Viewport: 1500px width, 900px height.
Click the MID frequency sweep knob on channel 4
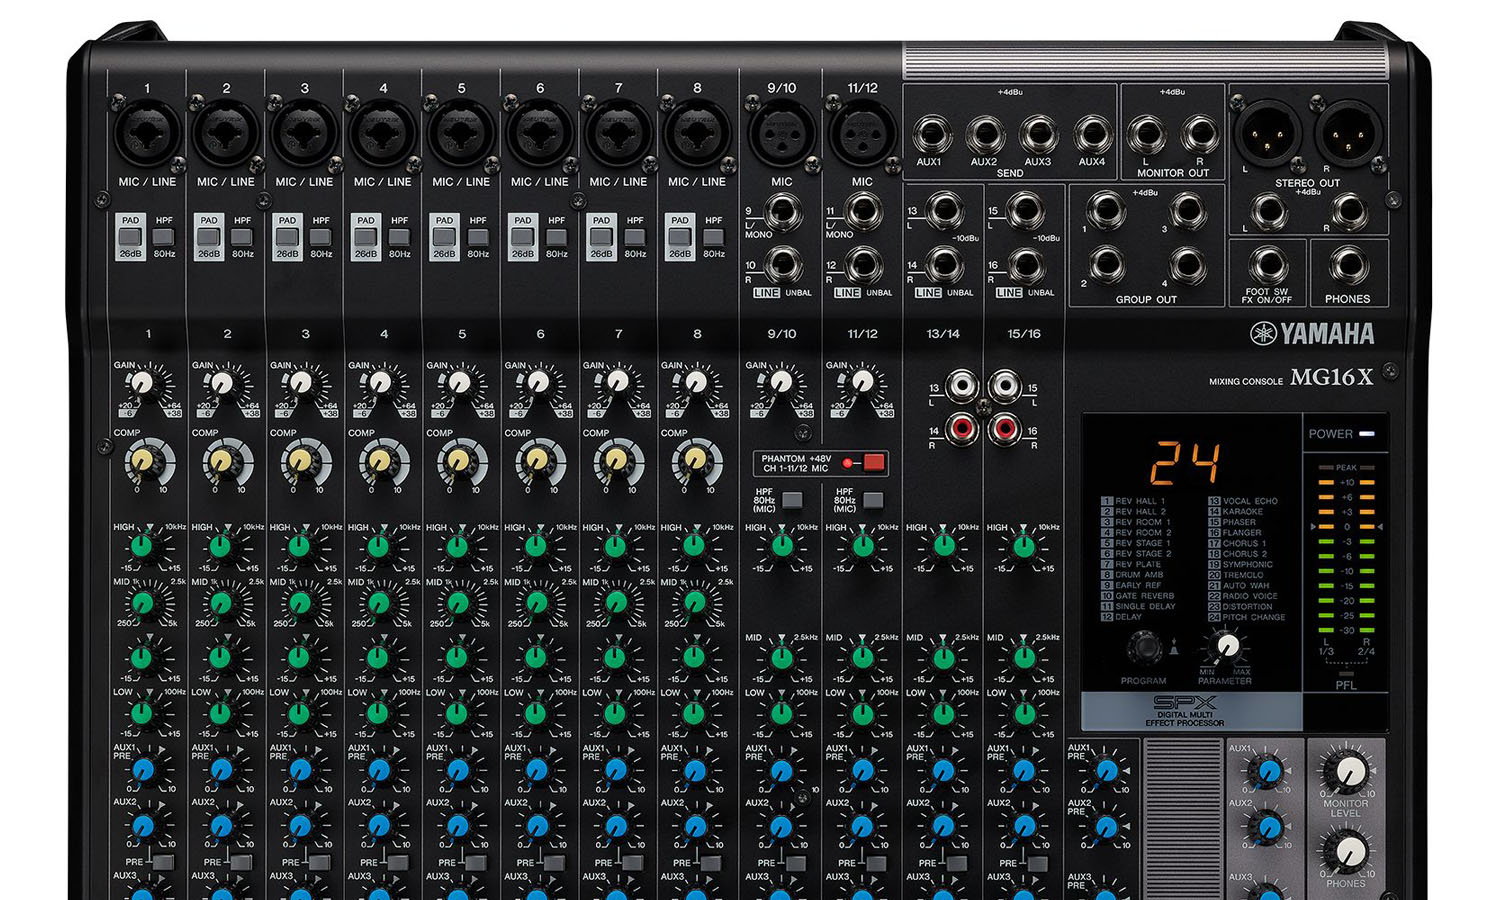point(379,602)
